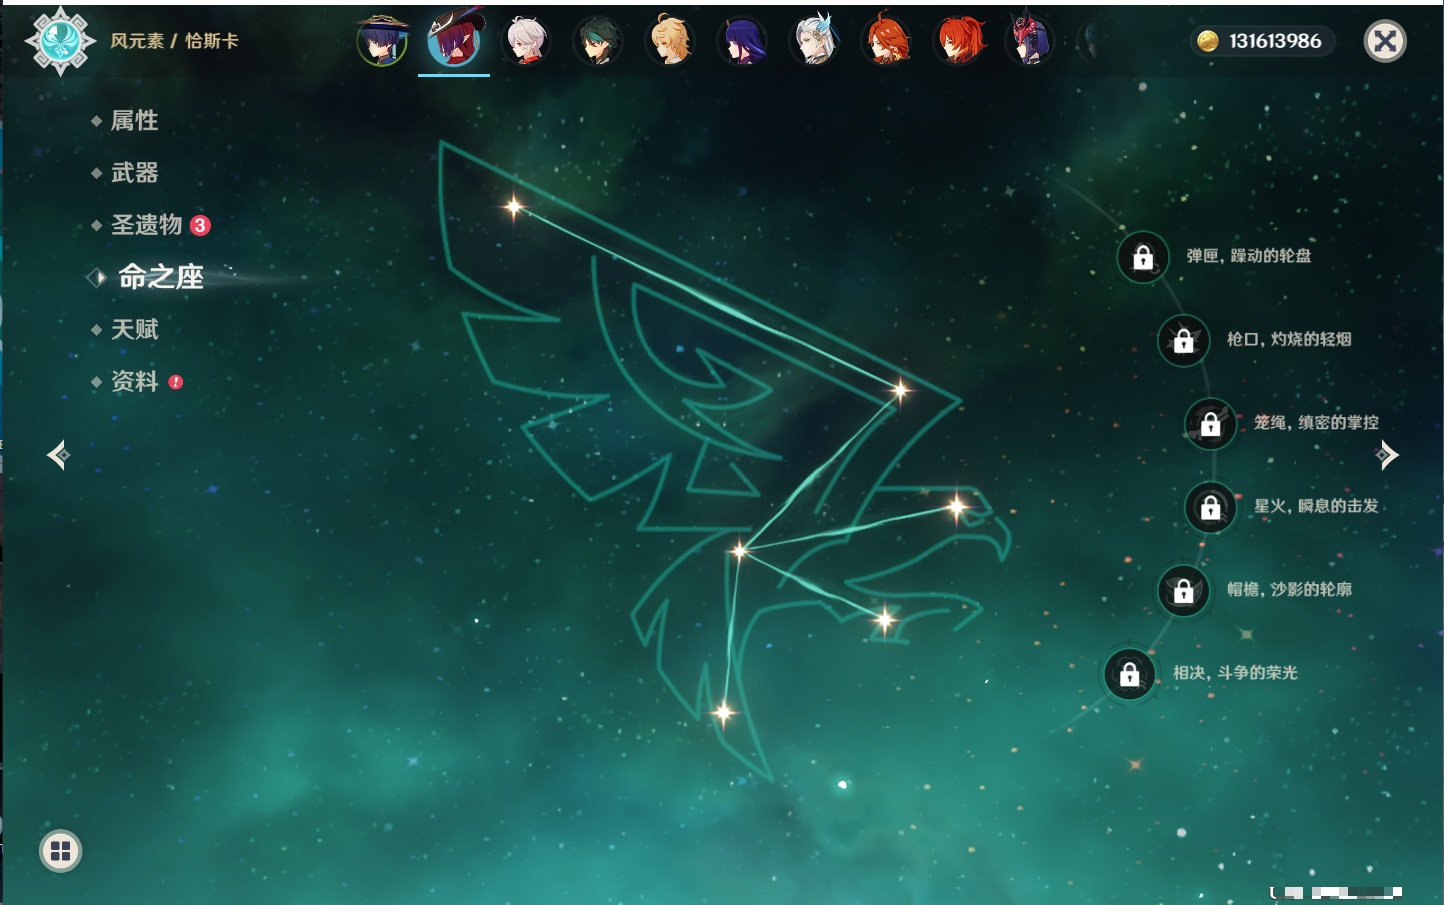This screenshot has width=1444, height=905.
Task: Open the 资料 profile menu
Action: 134,381
